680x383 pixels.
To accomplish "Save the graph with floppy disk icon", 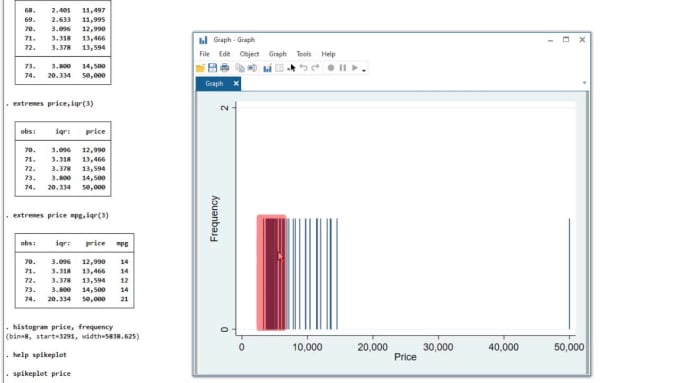I will pyautogui.click(x=212, y=68).
